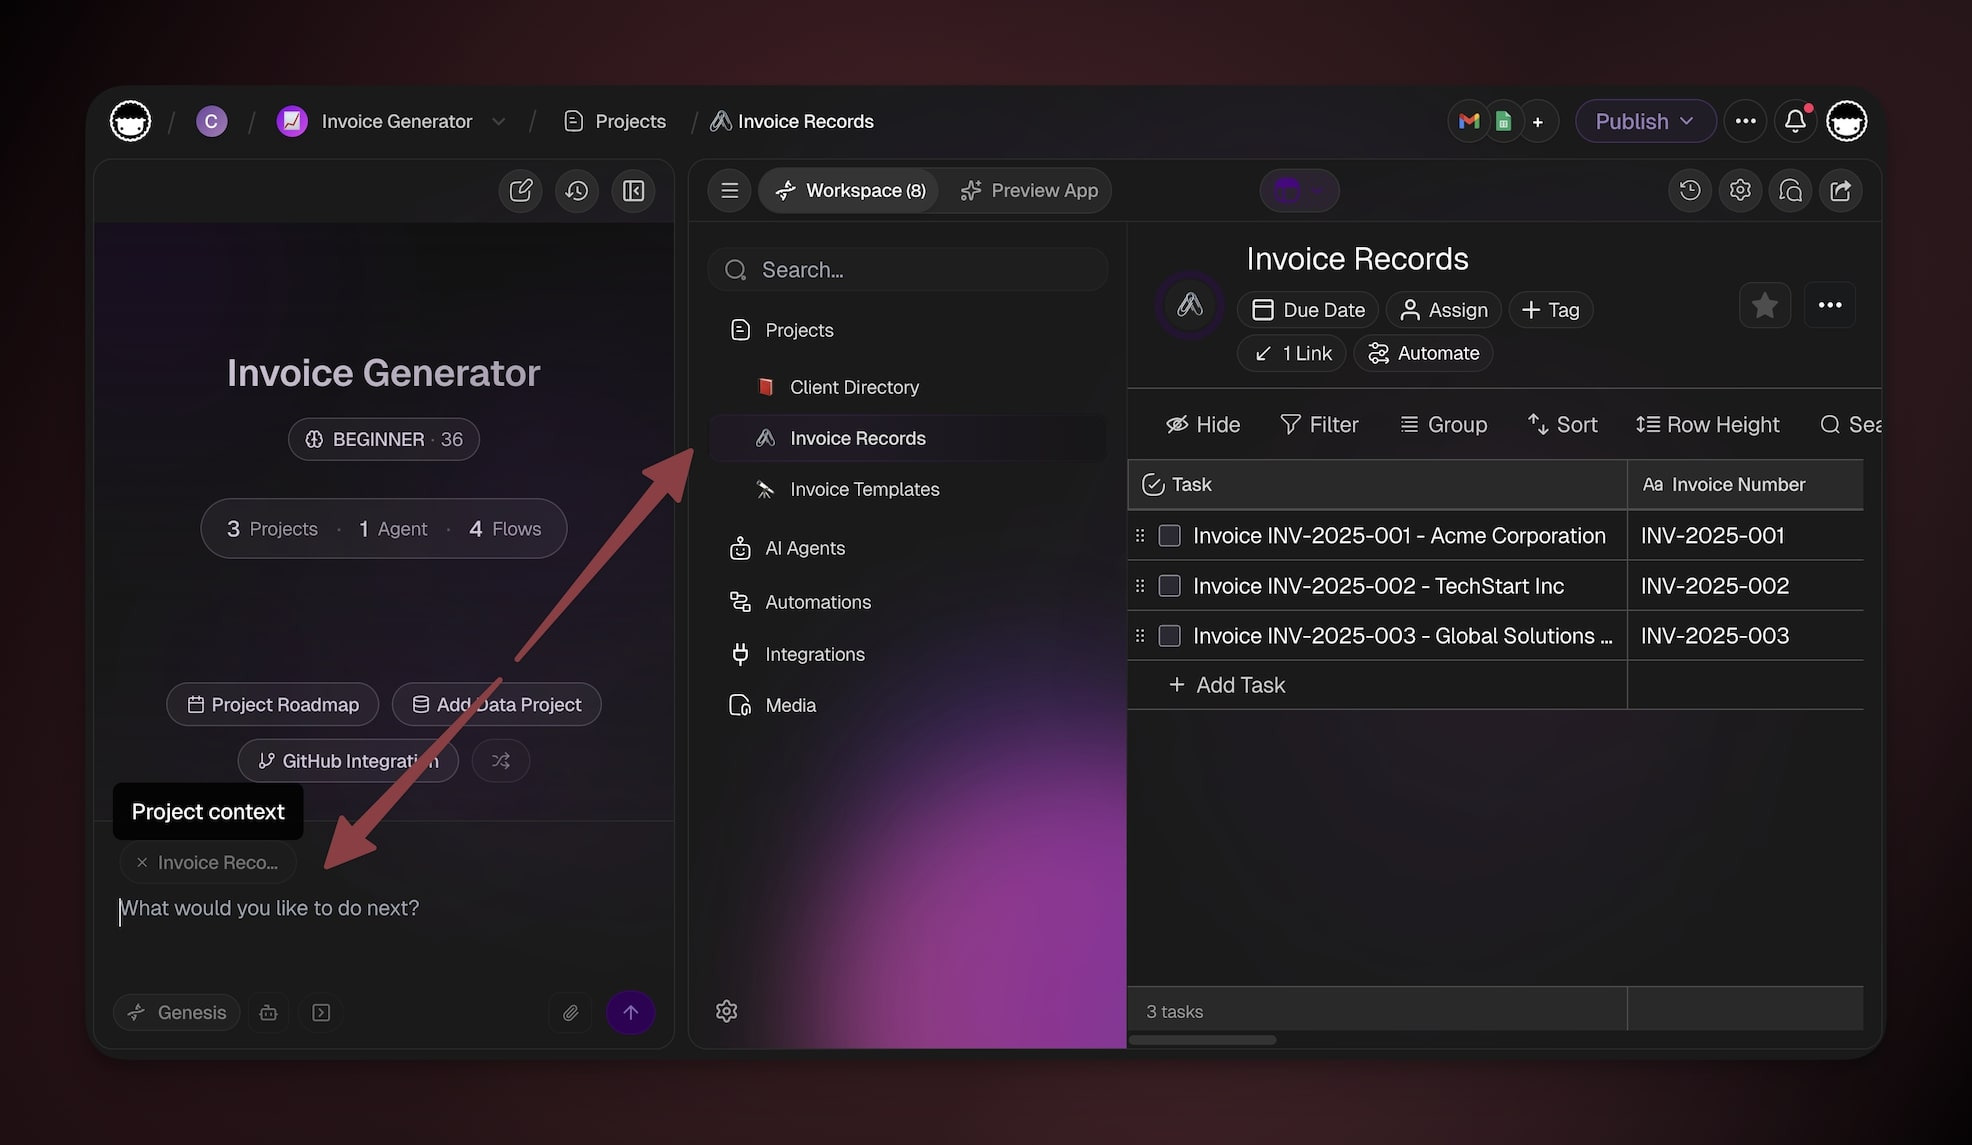
Task: Click the new chat compose icon
Action: tap(520, 191)
